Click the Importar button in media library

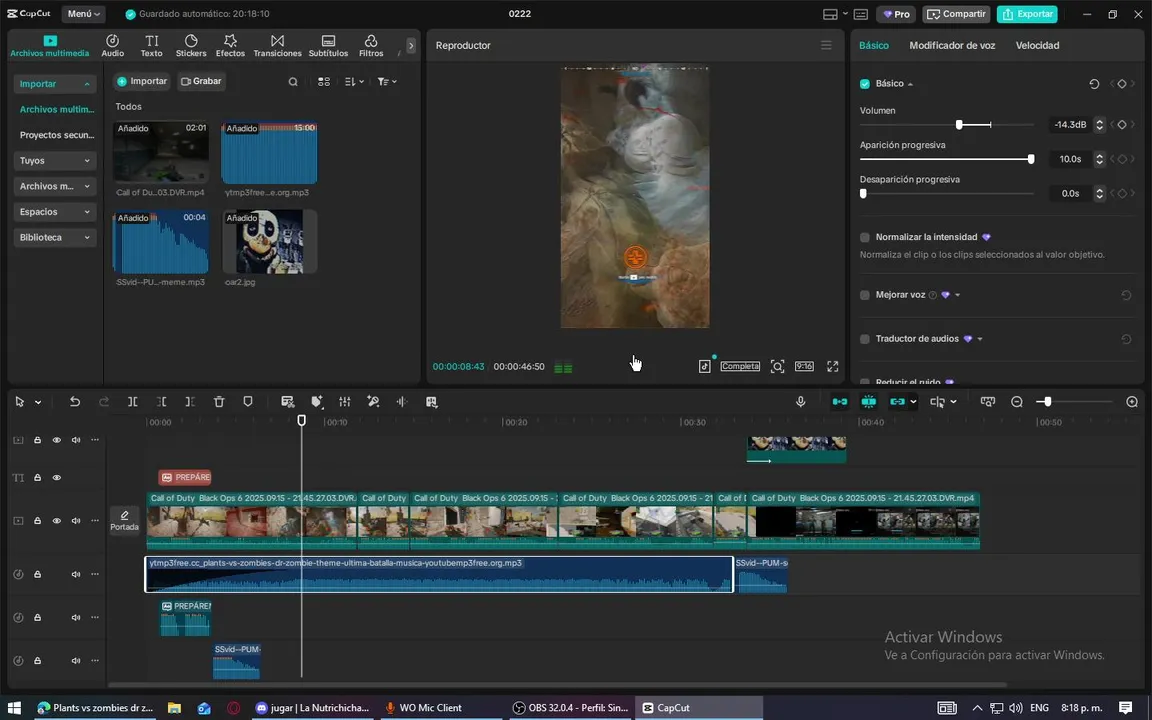(143, 82)
